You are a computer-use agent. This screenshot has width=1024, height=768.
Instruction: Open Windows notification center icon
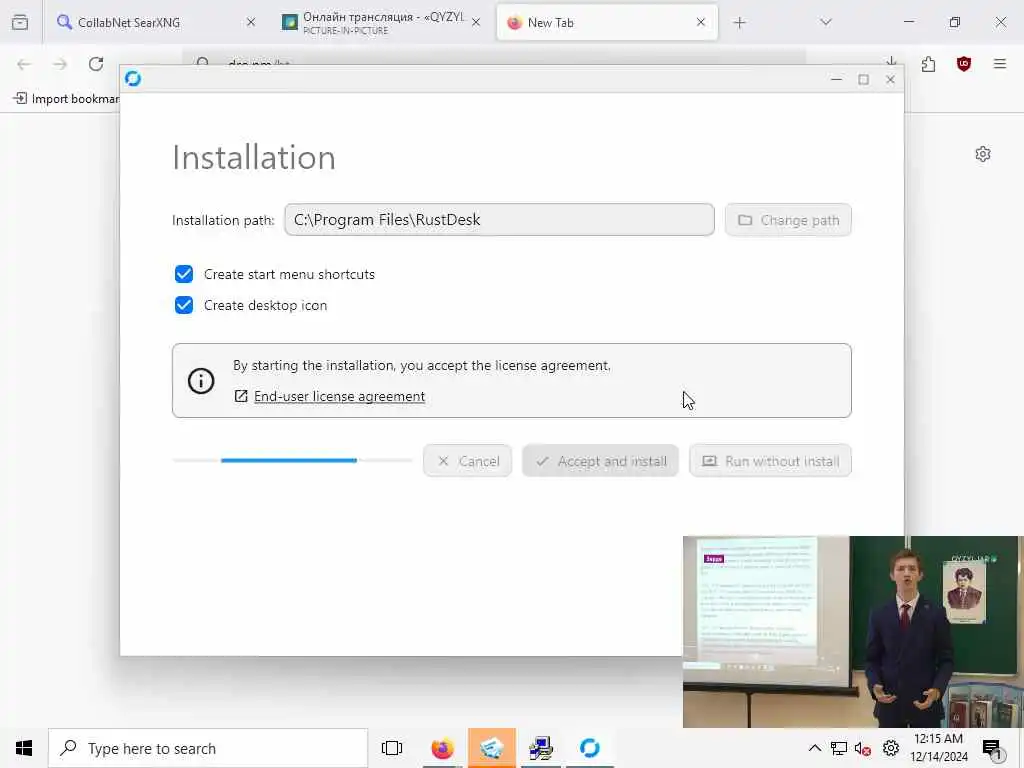tap(992, 749)
